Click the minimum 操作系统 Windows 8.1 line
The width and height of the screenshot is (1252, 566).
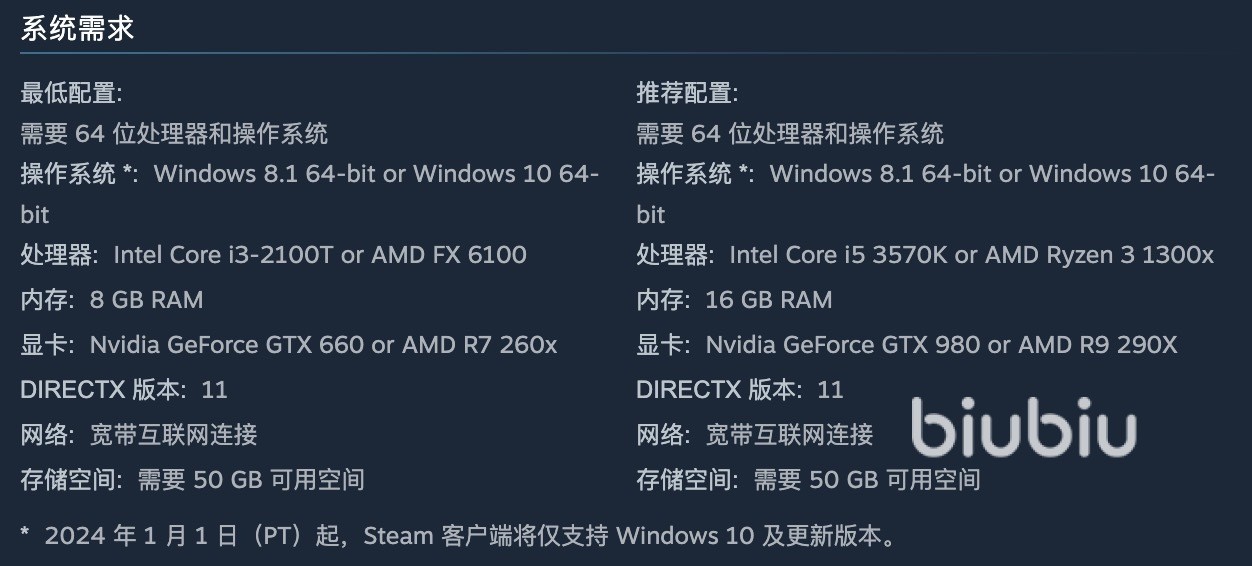(x=310, y=174)
